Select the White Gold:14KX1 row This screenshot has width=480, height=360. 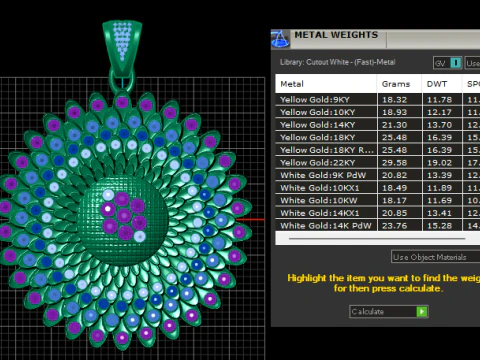point(378,213)
